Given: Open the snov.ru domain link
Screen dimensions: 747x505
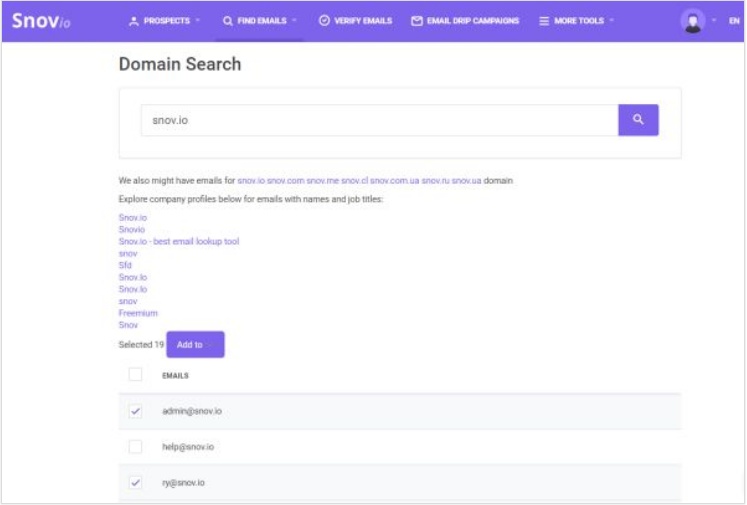Looking at the screenshot, I should (435, 181).
